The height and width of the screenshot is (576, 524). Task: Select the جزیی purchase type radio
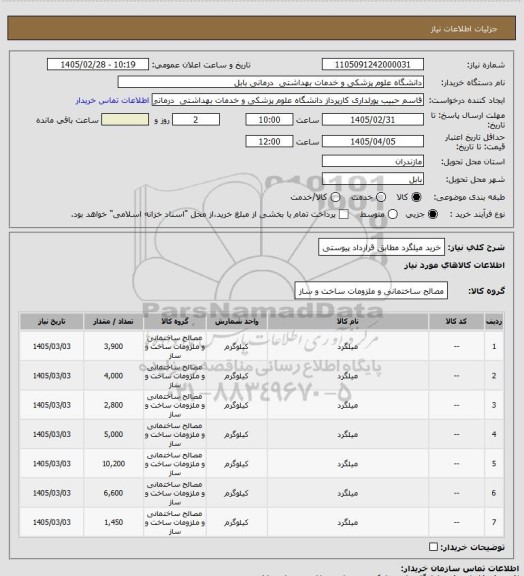433,214
